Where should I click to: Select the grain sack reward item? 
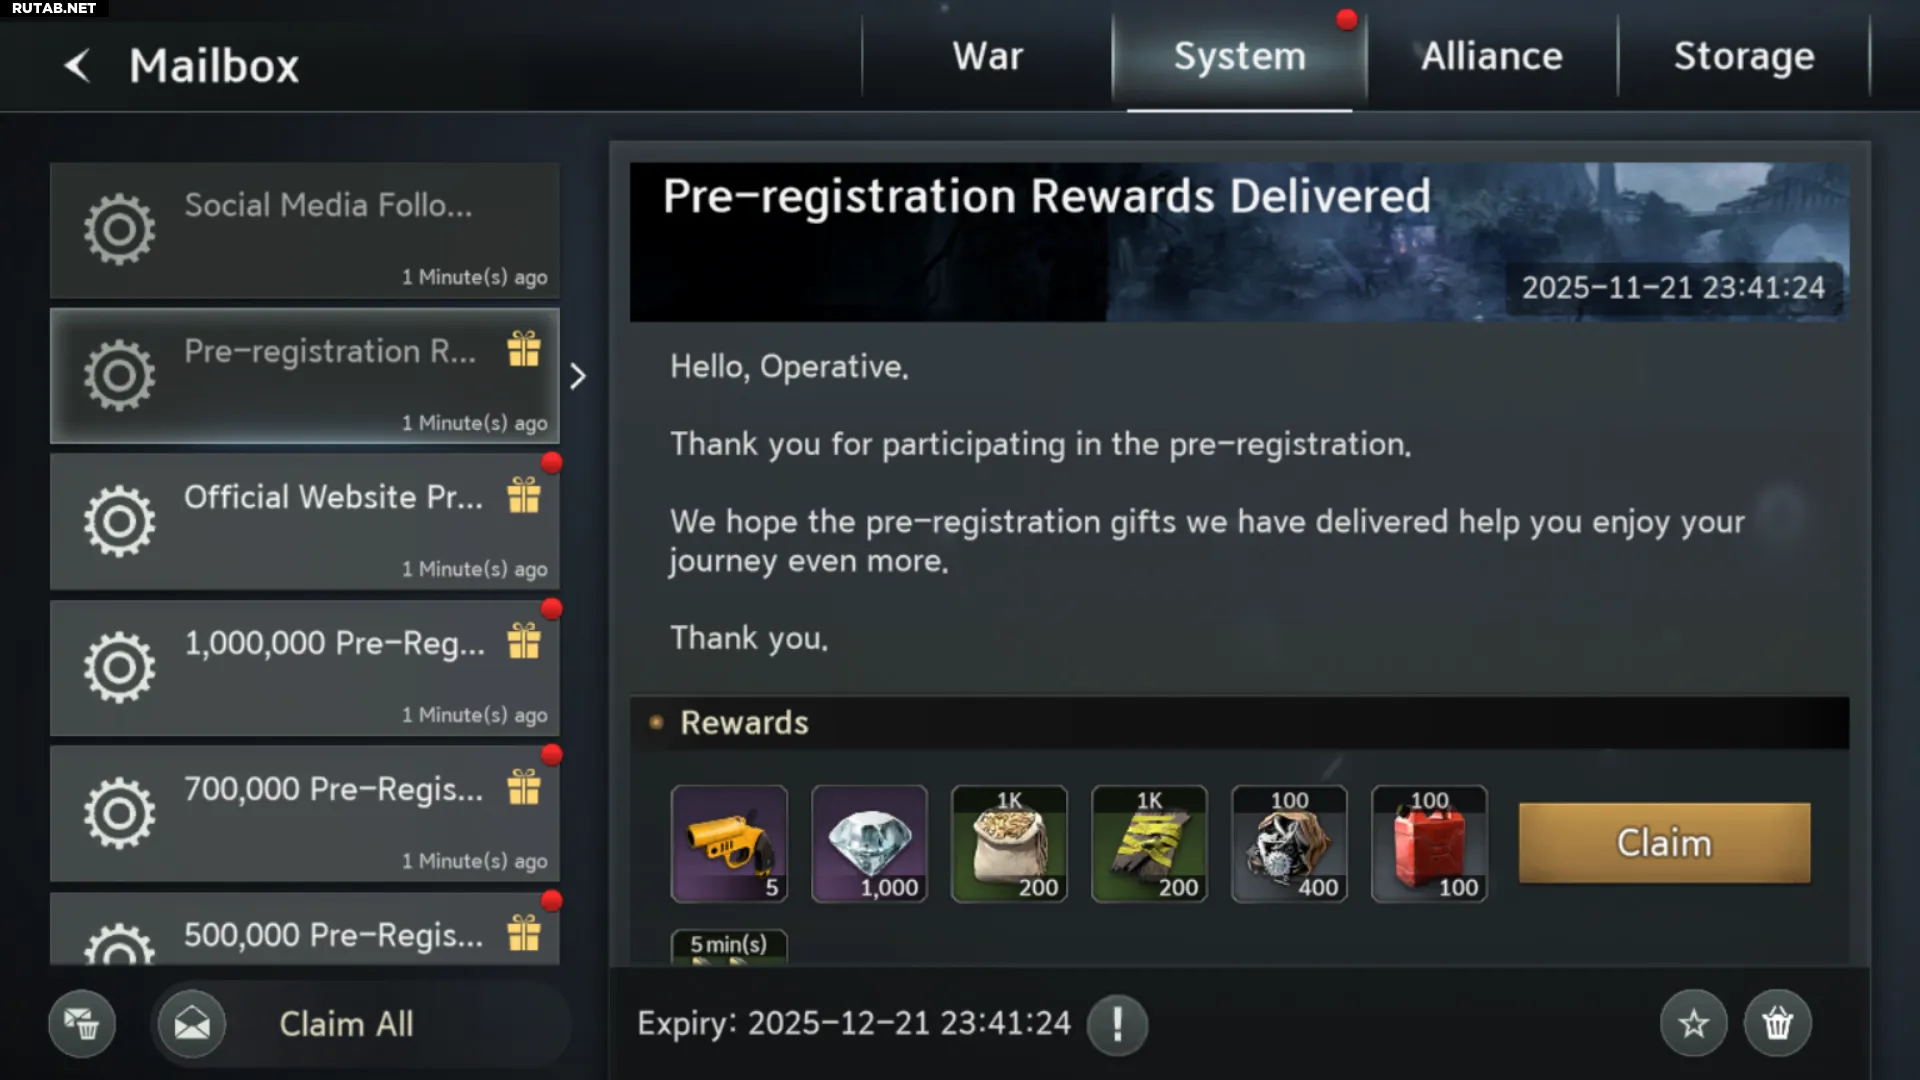1009,844
